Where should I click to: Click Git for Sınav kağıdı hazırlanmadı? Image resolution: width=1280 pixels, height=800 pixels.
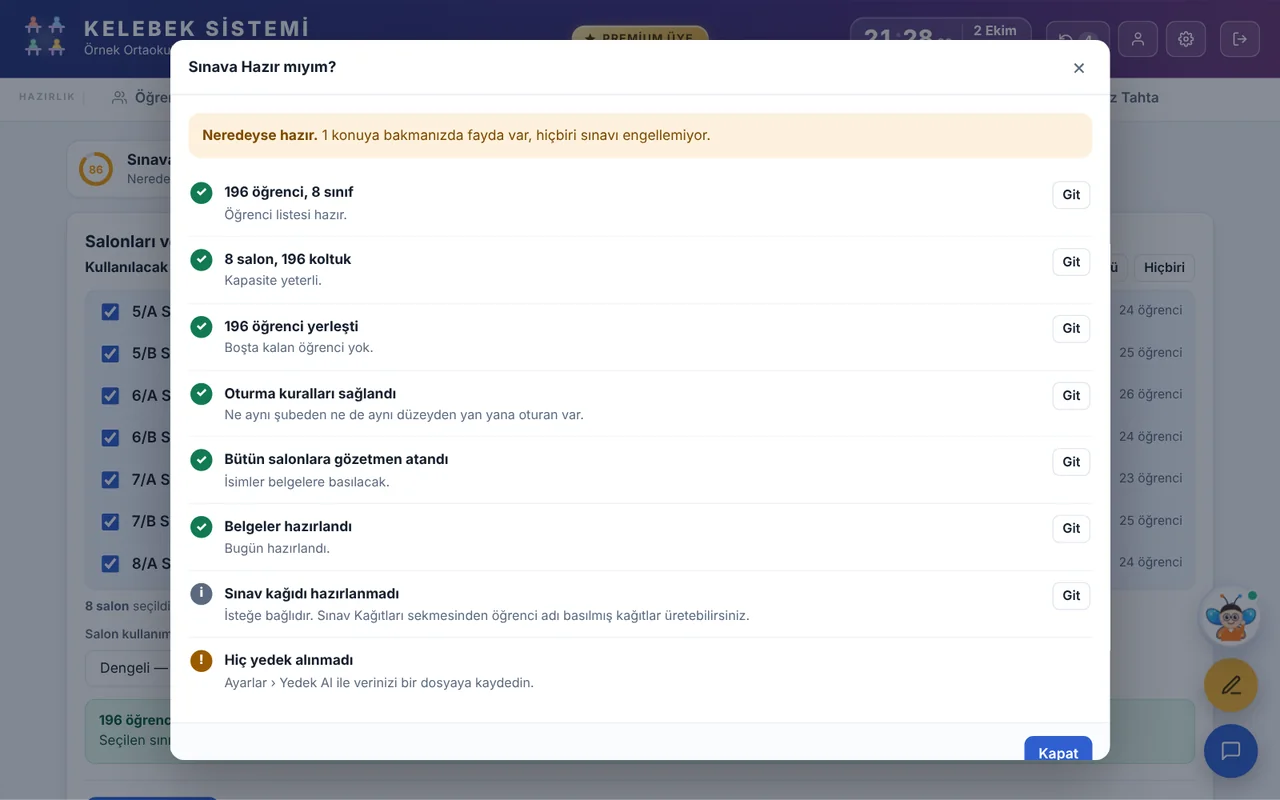click(x=1071, y=595)
